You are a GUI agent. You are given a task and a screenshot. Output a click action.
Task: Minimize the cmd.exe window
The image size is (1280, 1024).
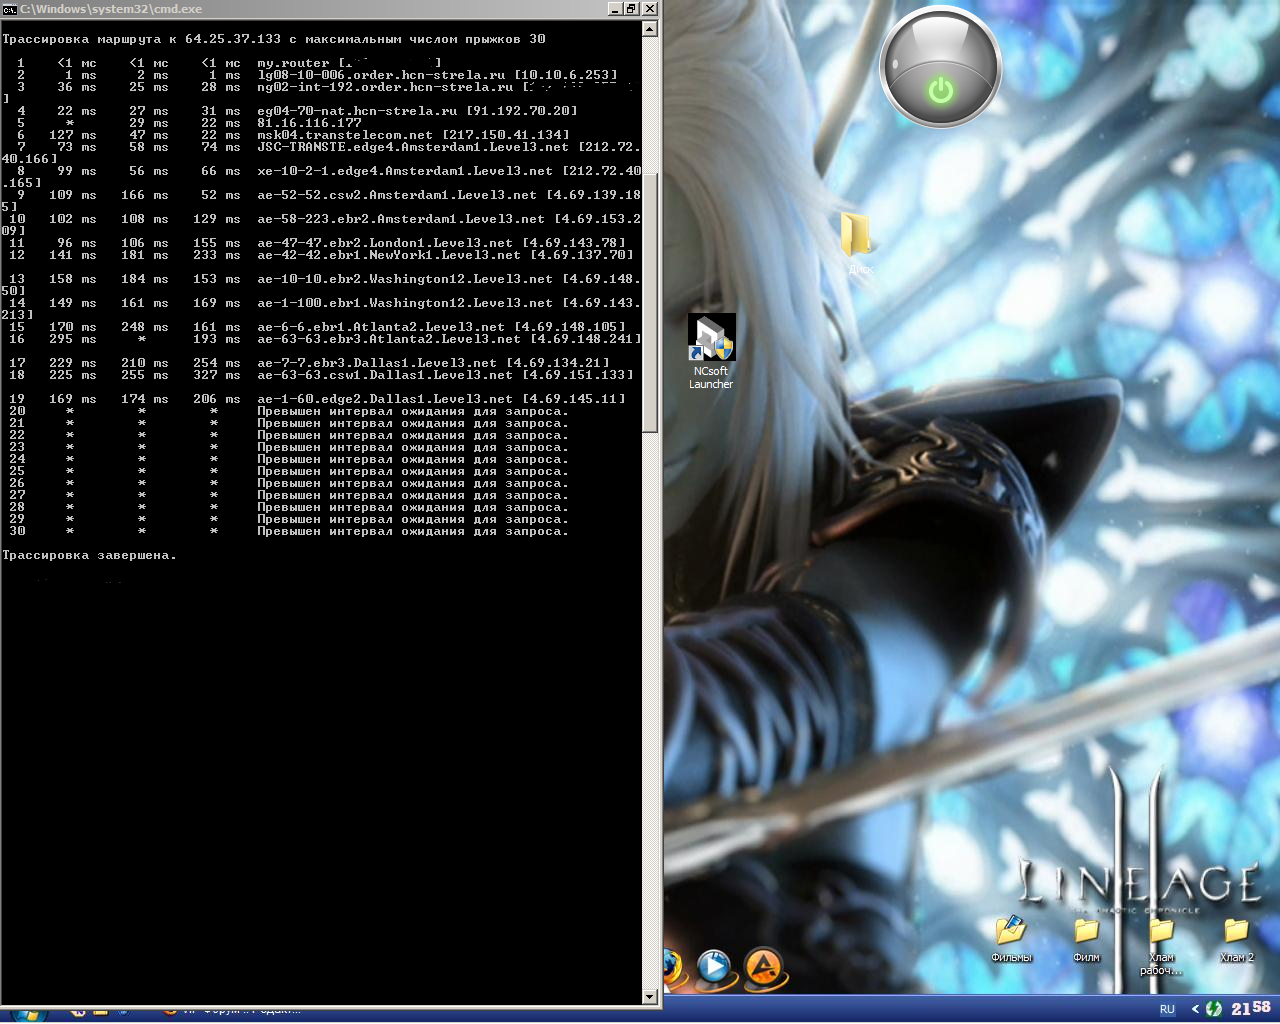(614, 9)
